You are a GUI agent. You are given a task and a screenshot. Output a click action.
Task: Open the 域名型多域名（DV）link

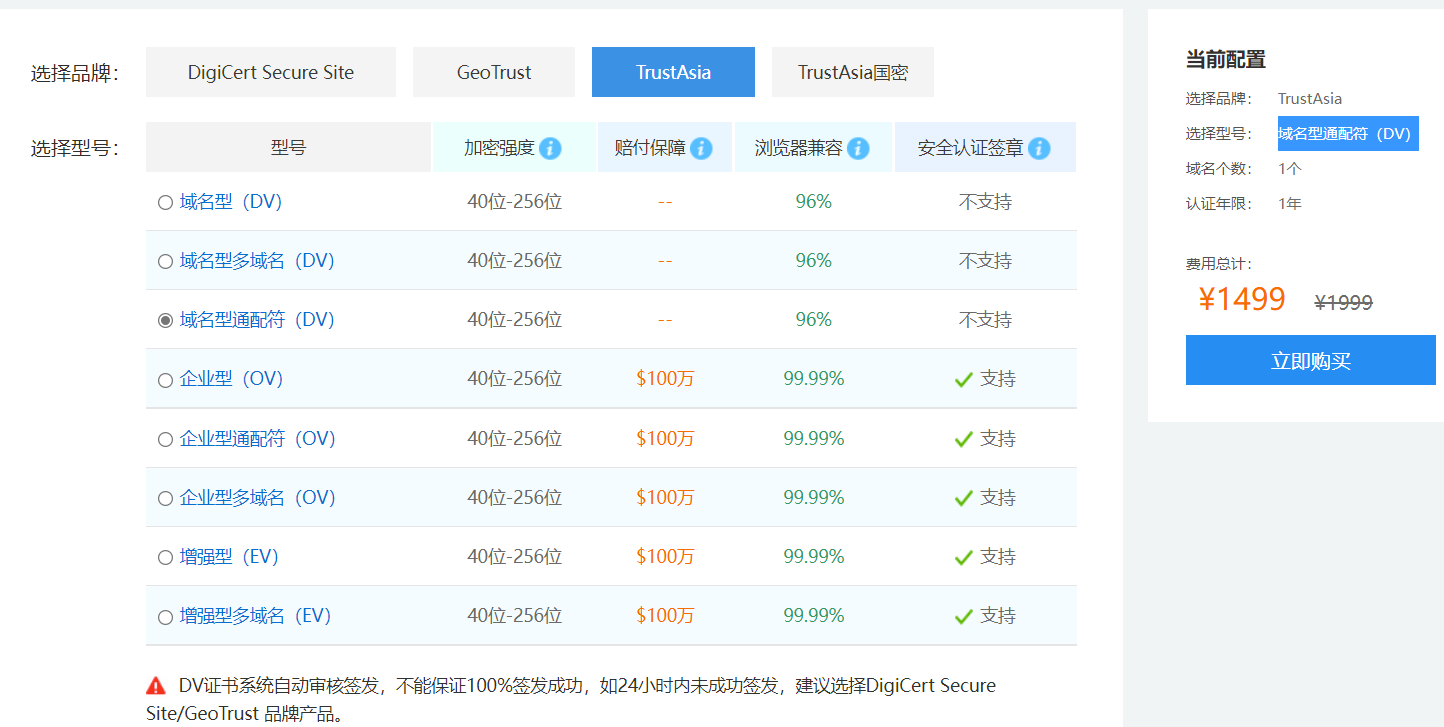[x=257, y=261]
